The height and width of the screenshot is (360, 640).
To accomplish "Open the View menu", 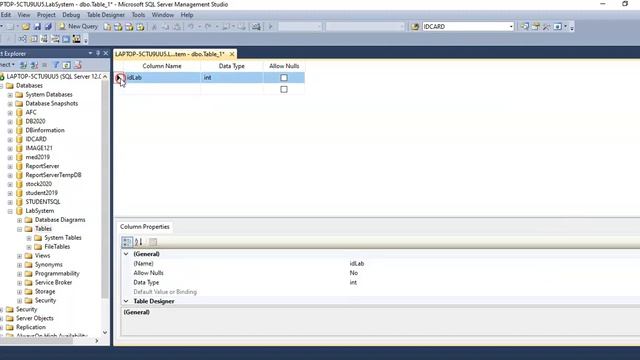I will click(x=24, y=15).
